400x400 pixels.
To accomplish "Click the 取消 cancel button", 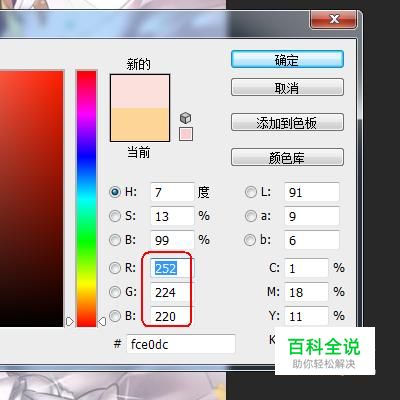I will [287, 88].
